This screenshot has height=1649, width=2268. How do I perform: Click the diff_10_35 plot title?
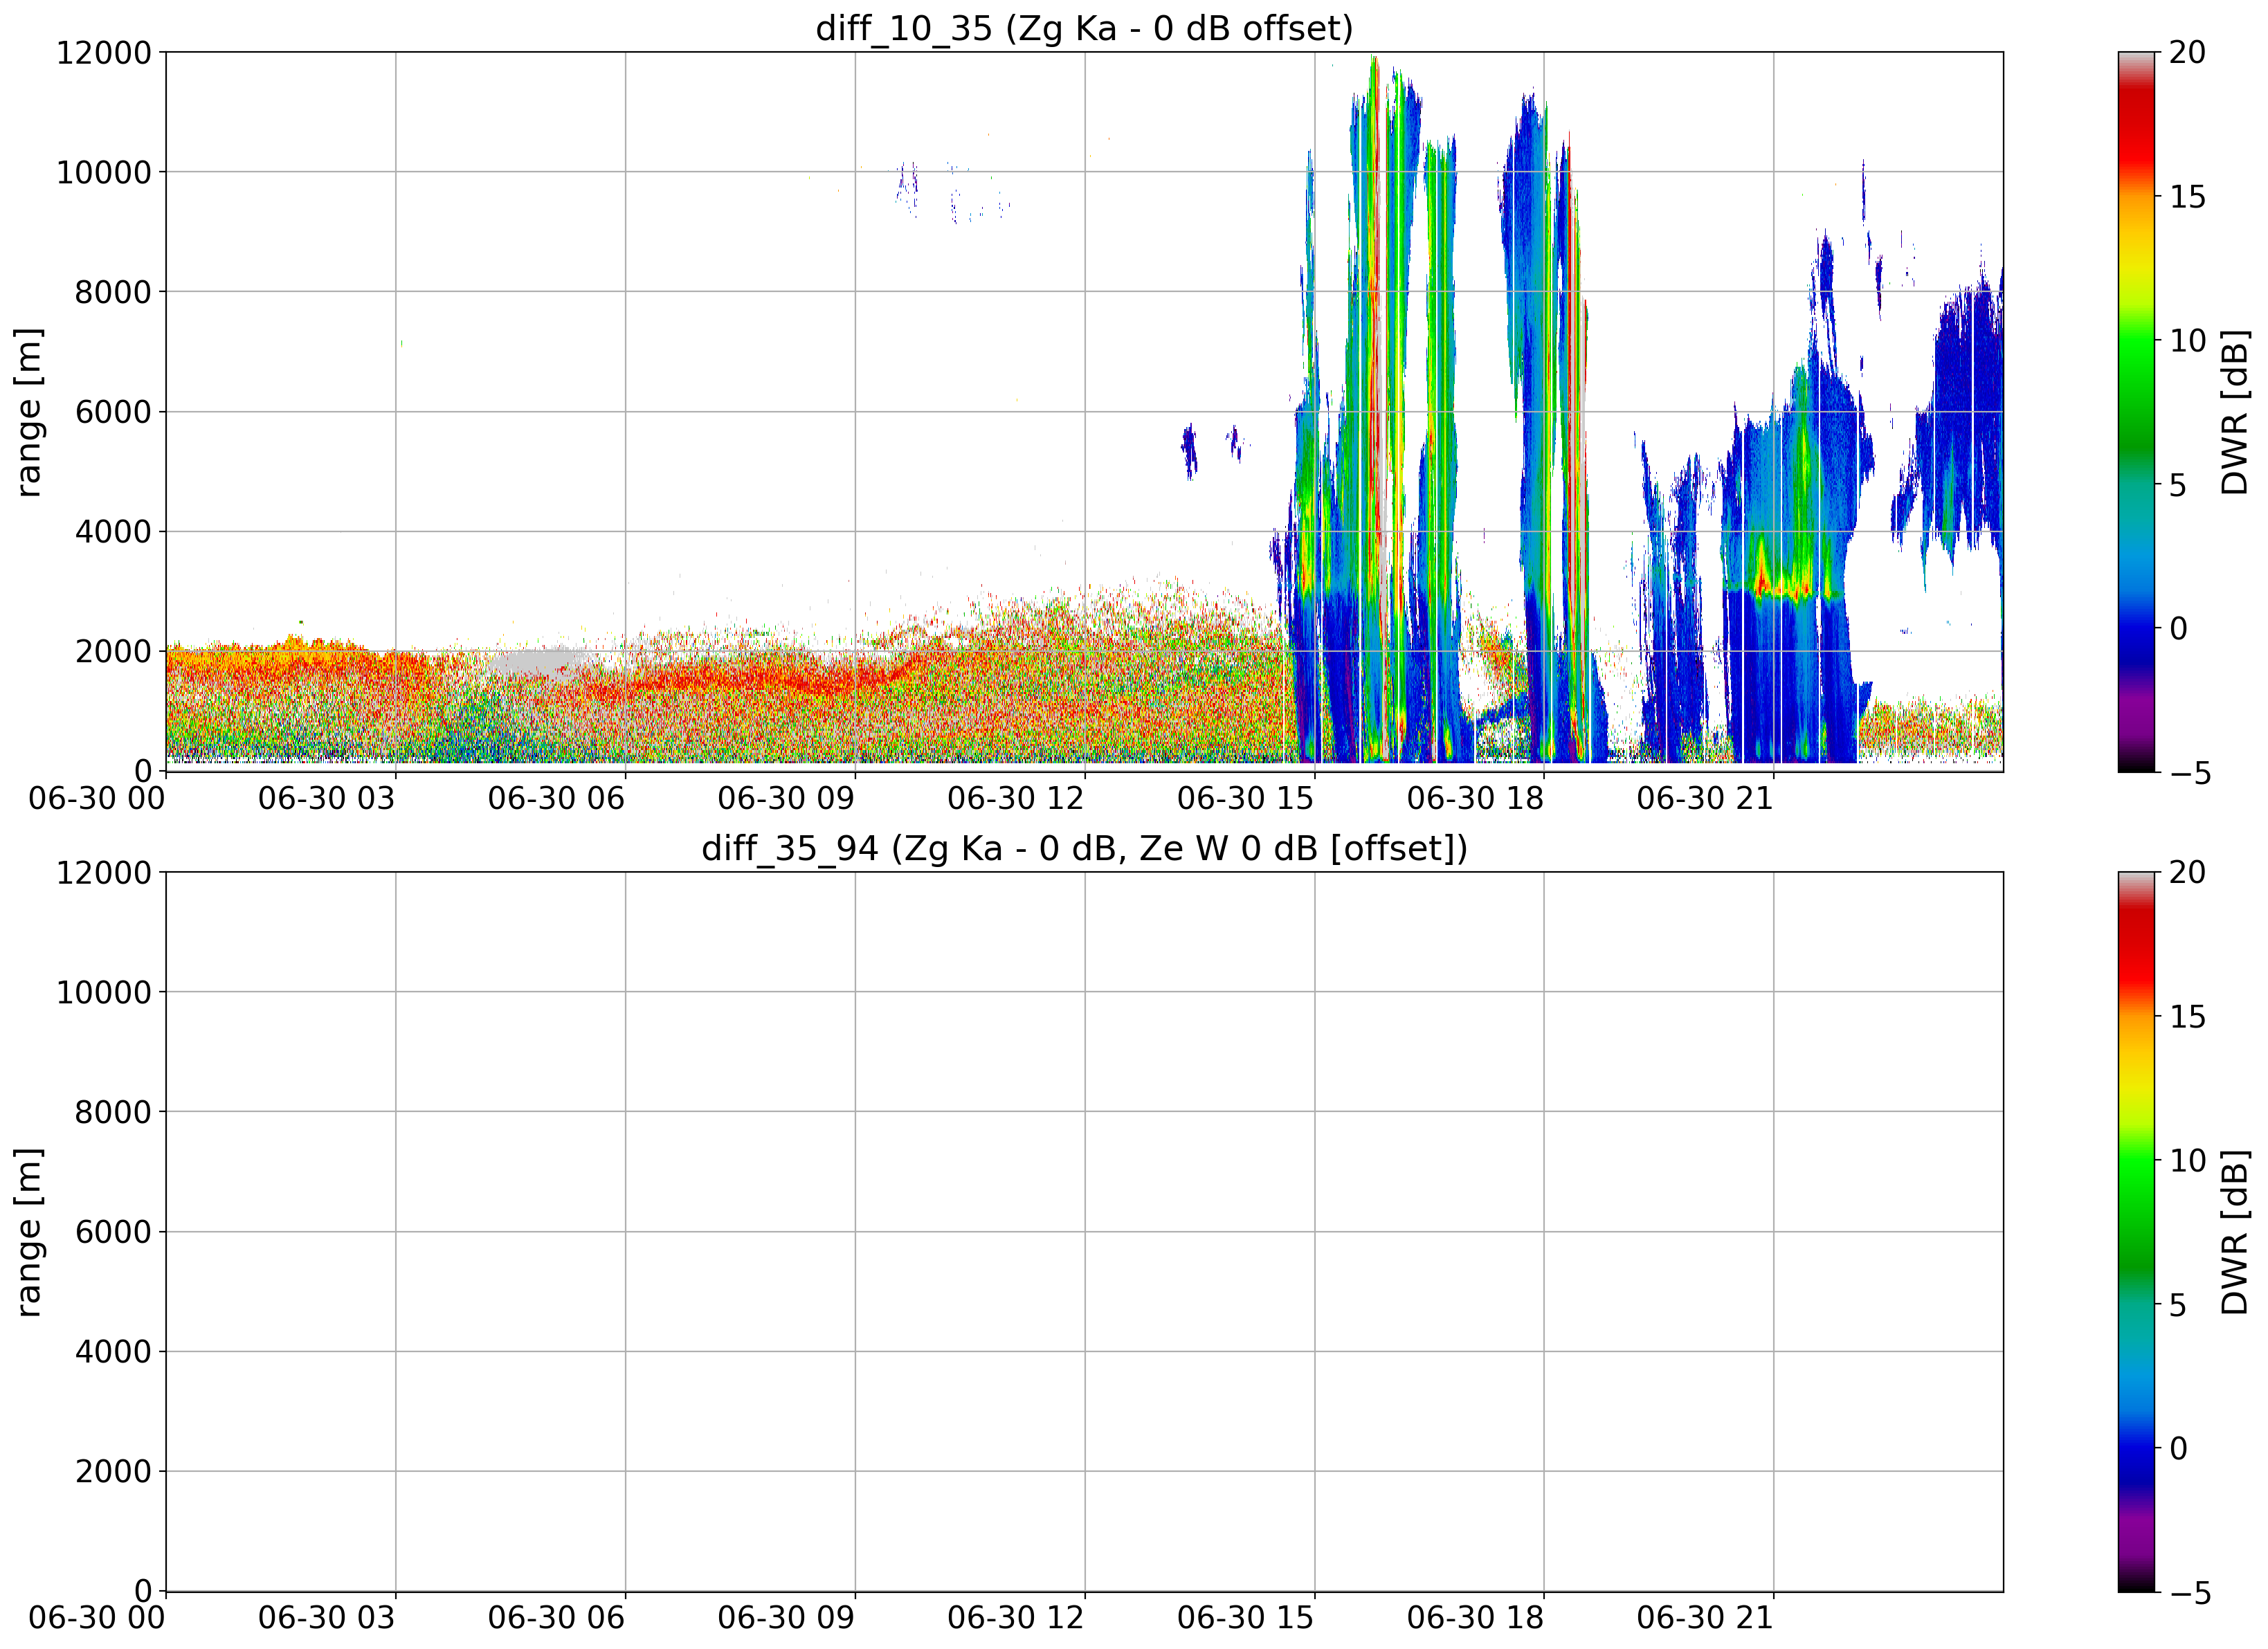click(1084, 28)
